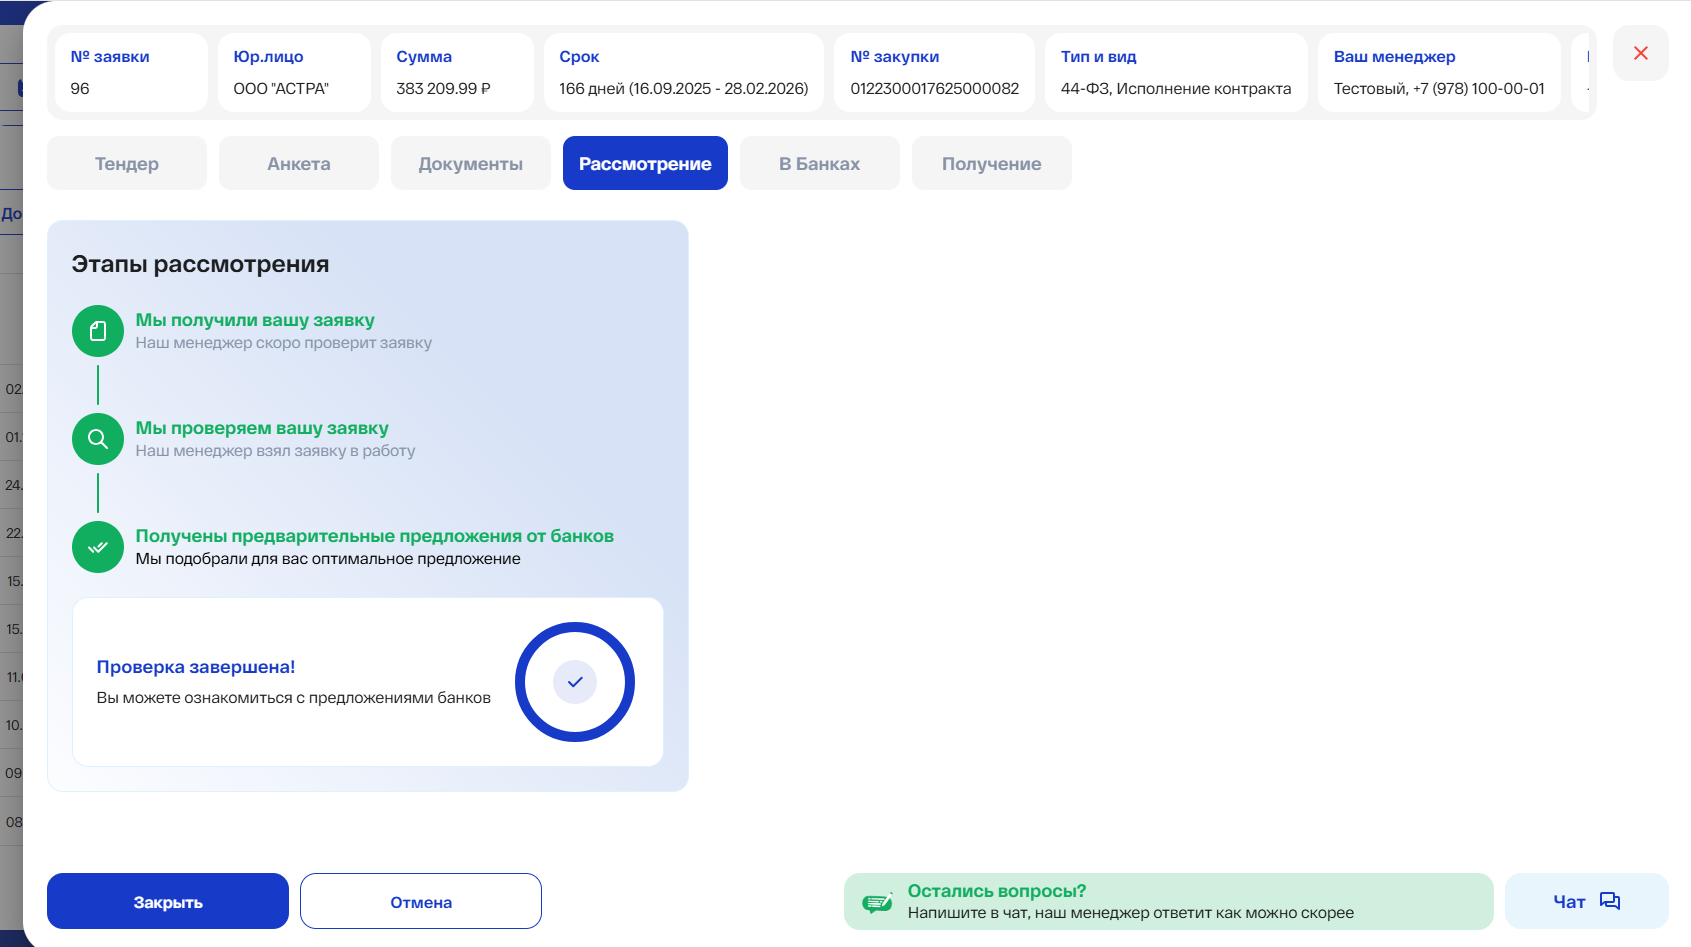Image resolution: width=1691 pixels, height=947 pixels.
Task: Click the Напишите в чат helper text
Action: [1131, 913]
